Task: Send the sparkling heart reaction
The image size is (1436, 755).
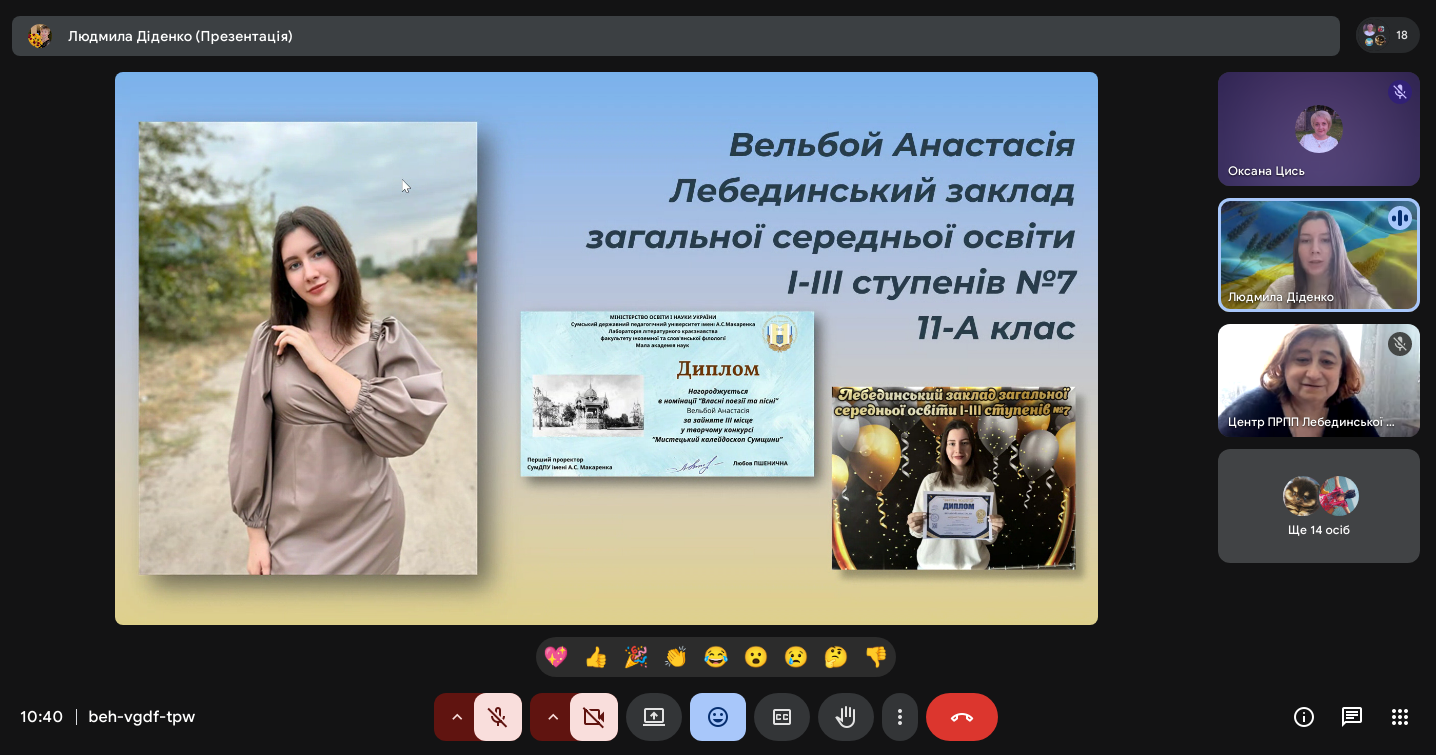Action: 556,657
